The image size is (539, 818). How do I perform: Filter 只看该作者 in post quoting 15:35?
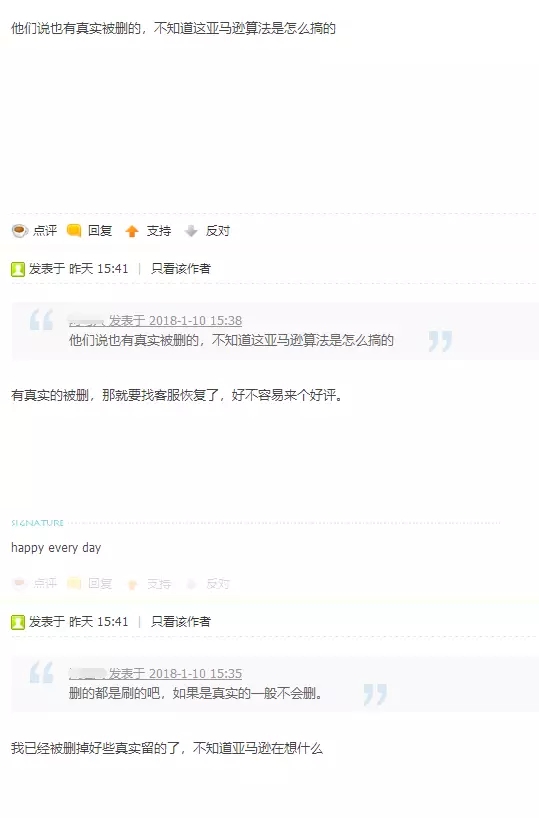pyautogui.click(x=181, y=622)
